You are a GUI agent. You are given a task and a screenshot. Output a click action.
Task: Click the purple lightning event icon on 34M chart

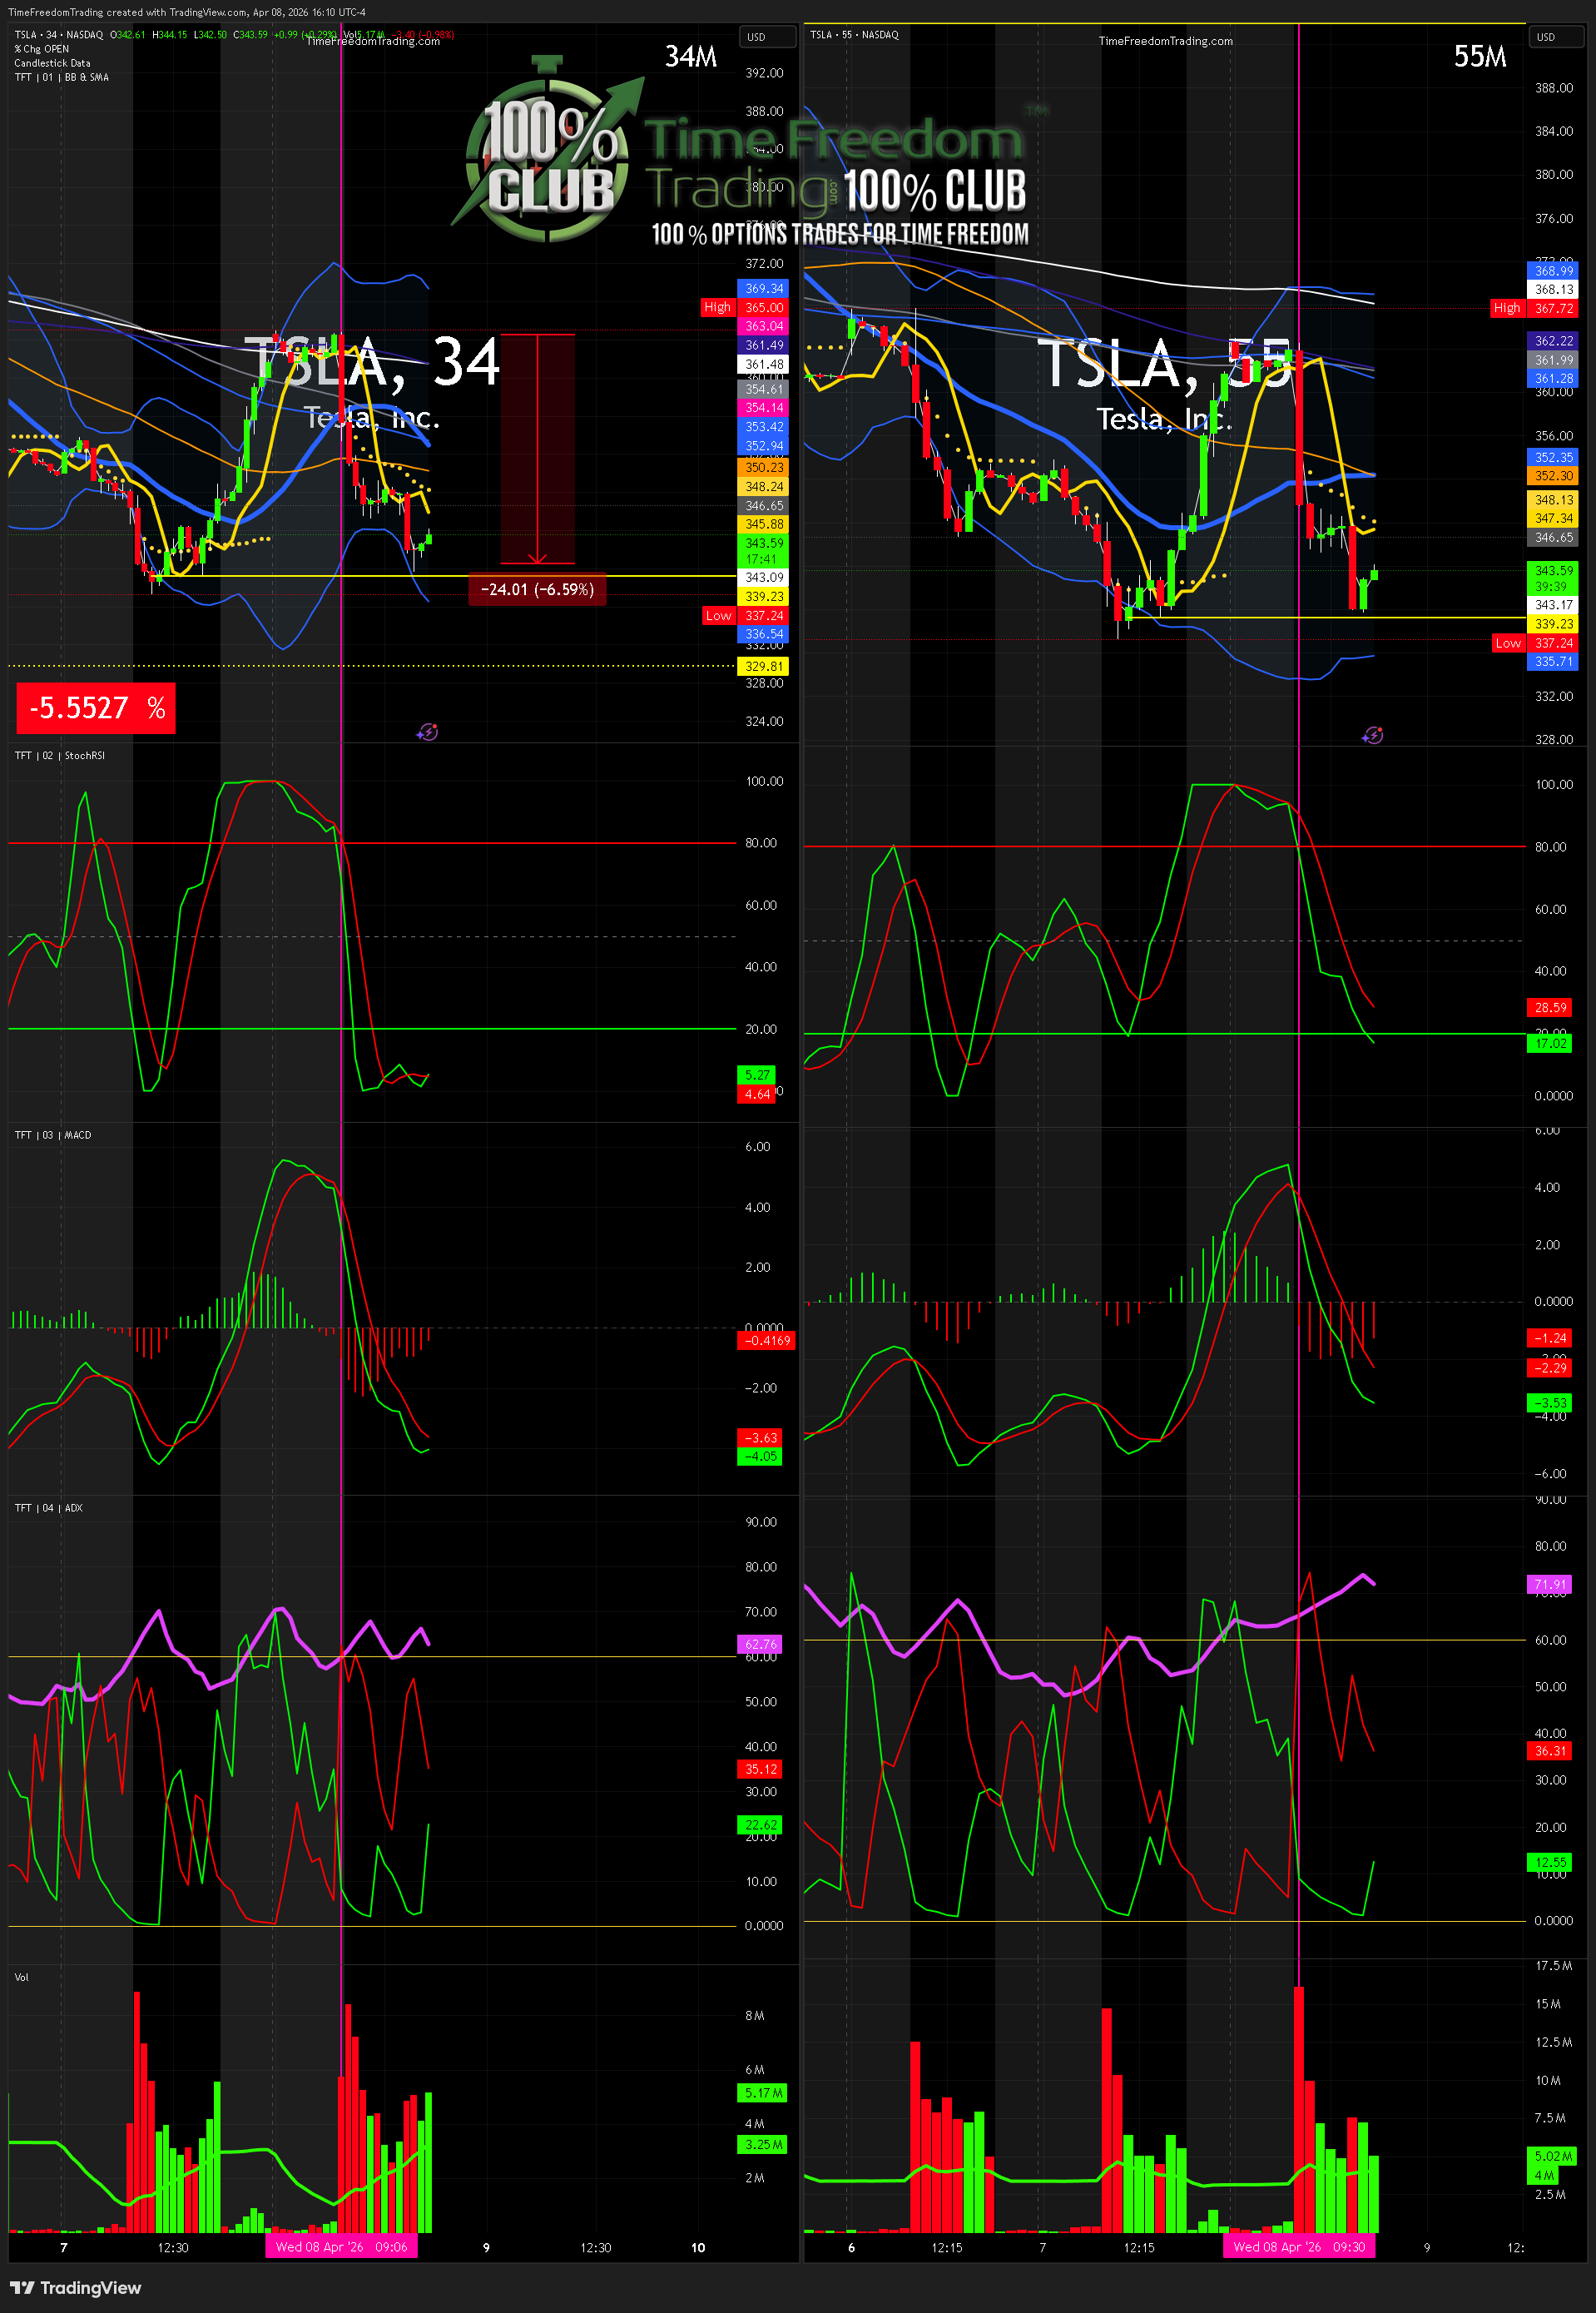427,732
